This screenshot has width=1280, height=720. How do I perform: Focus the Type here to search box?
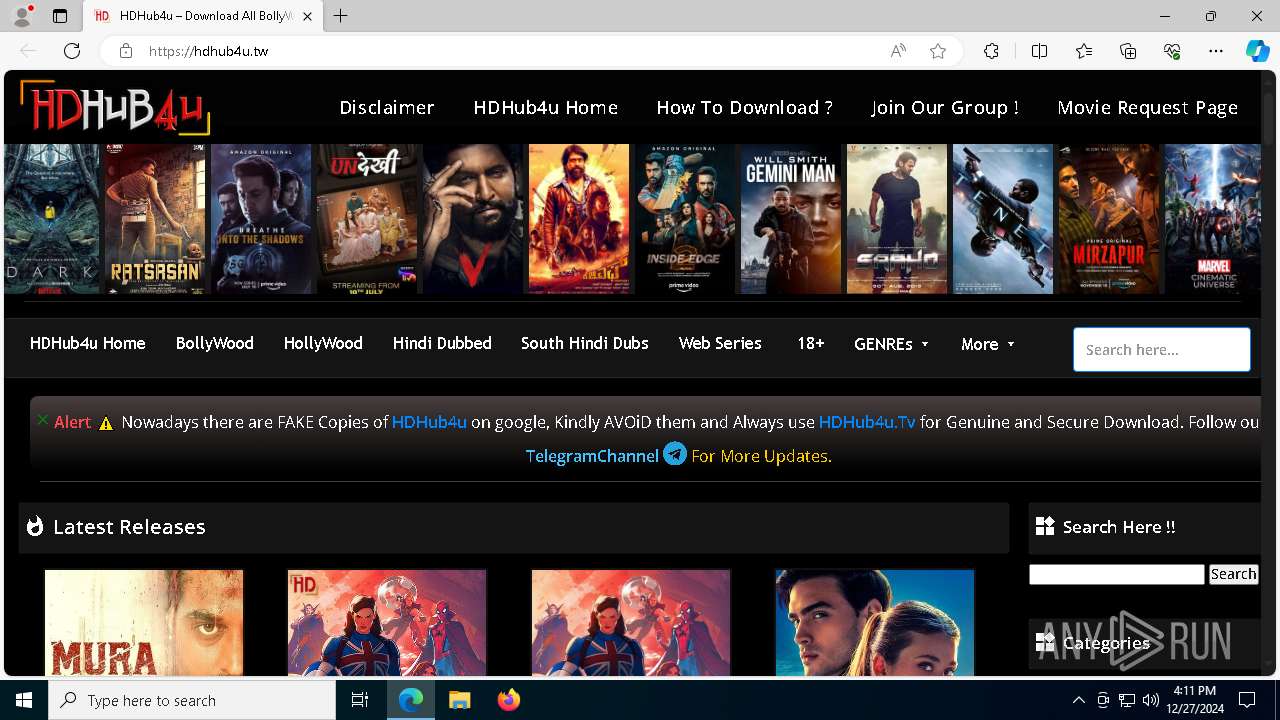pyautogui.click(x=192, y=700)
